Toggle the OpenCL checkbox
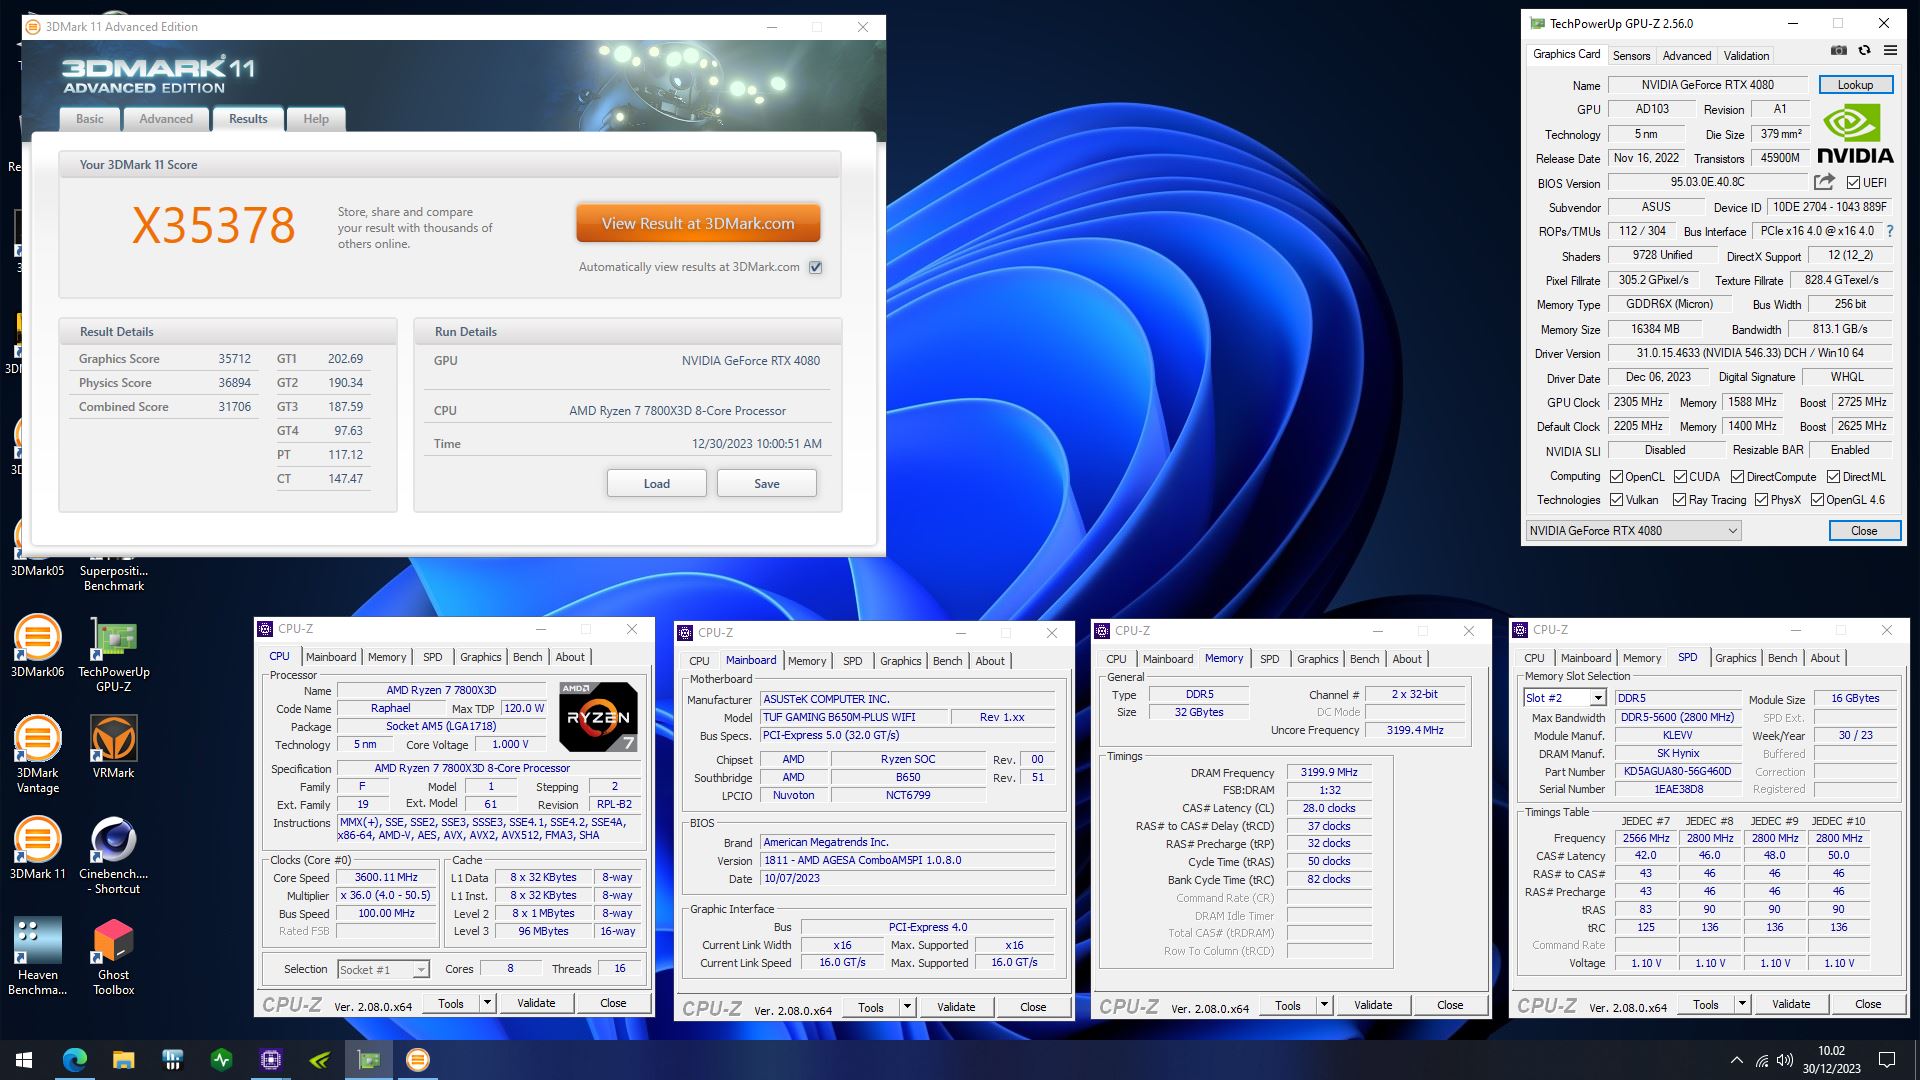Screen dimensions: 1920x1080 tap(1616, 477)
